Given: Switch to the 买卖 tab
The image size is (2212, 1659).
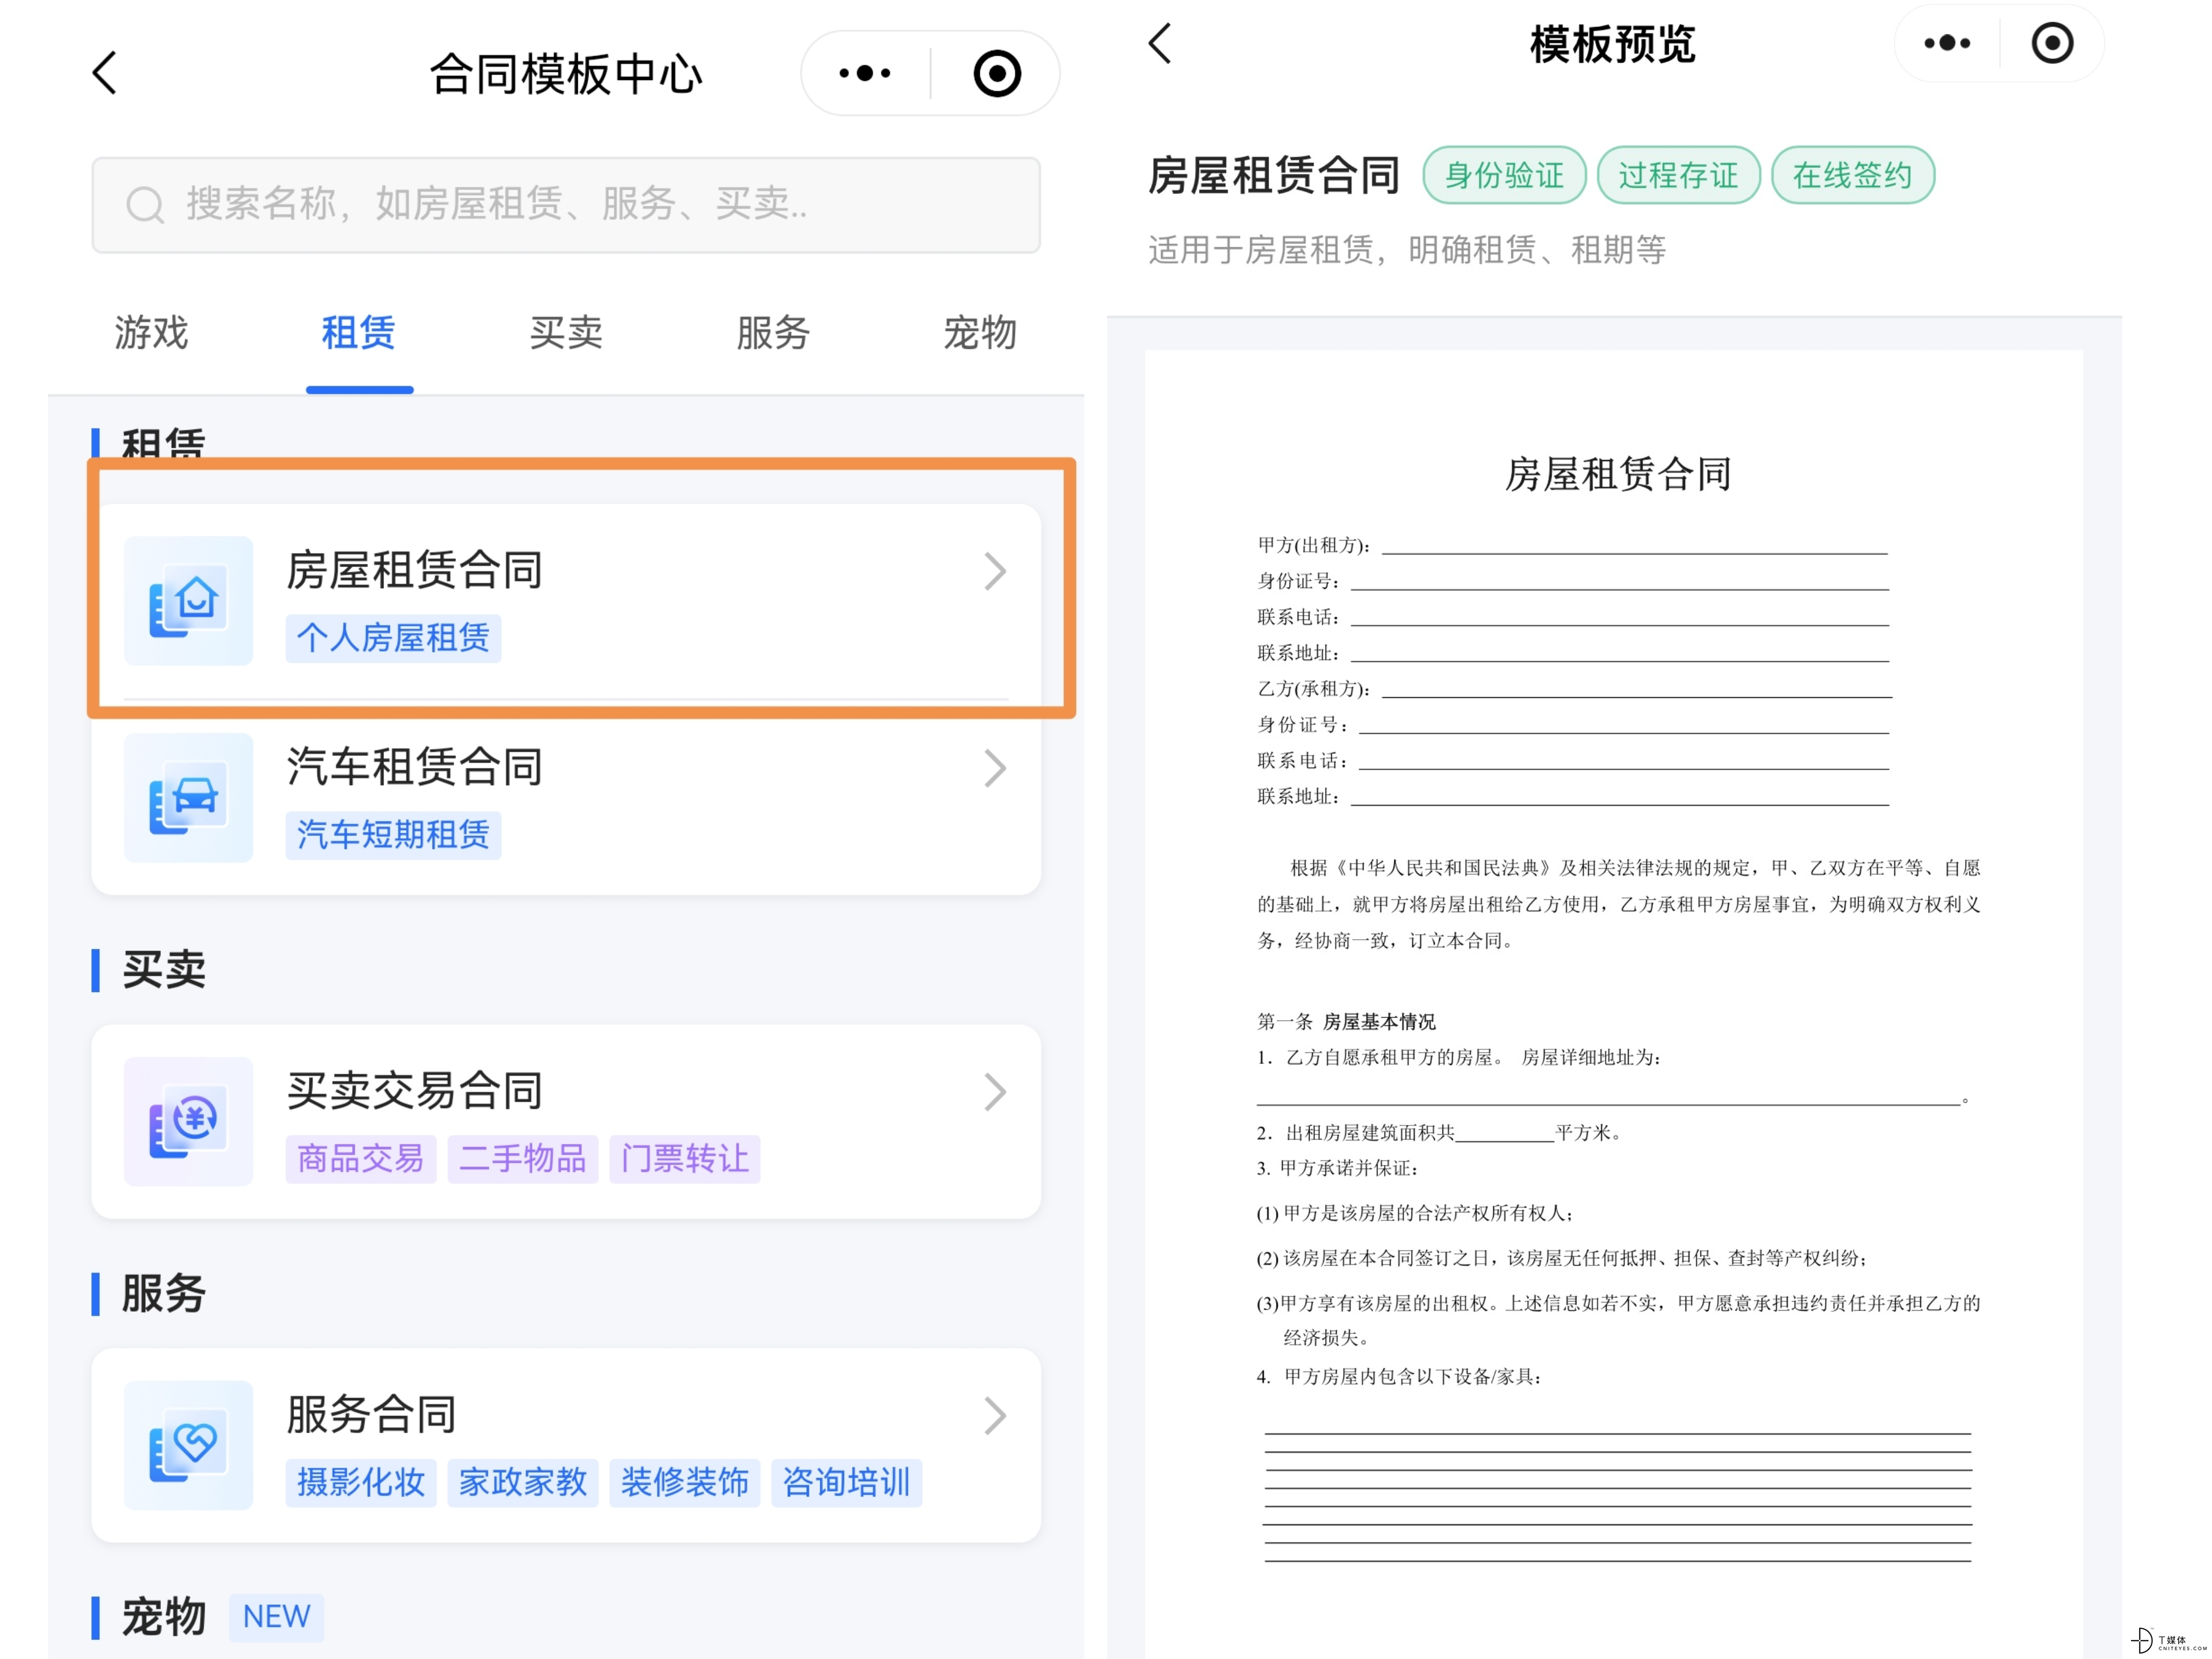Looking at the screenshot, I should click(566, 332).
